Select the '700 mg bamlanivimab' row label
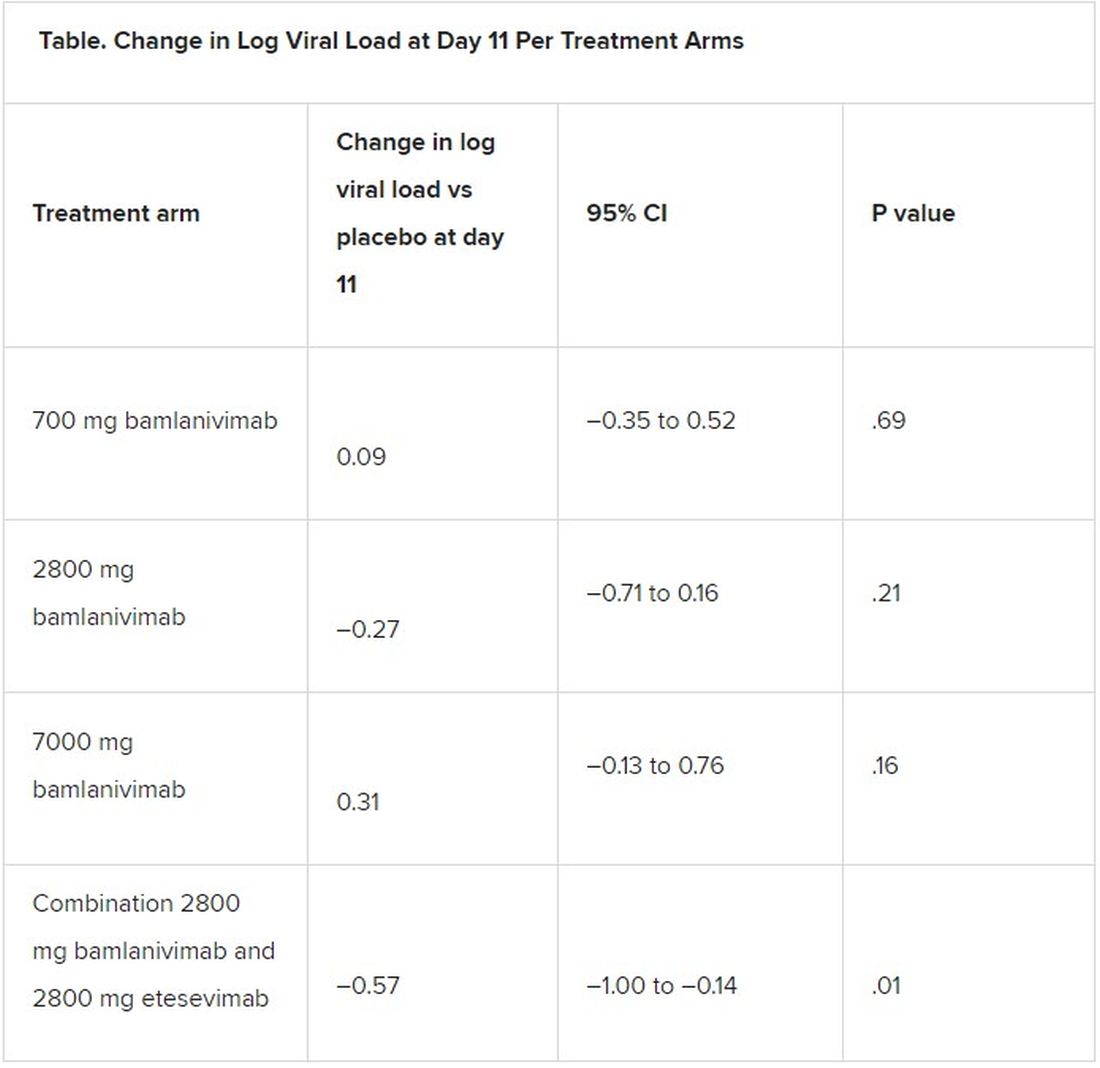Image resolution: width=1100 pixels, height=1068 pixels. [x=155, y=420]
